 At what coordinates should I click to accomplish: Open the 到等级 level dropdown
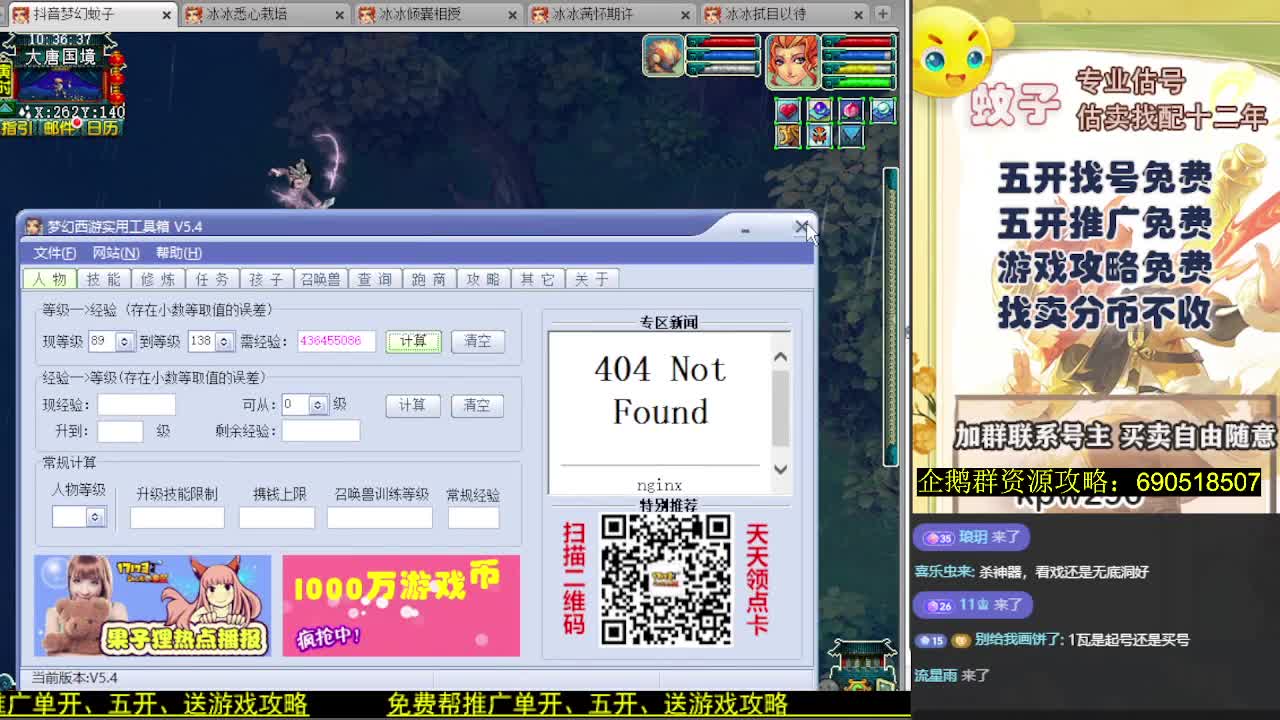tap(224, 342)
